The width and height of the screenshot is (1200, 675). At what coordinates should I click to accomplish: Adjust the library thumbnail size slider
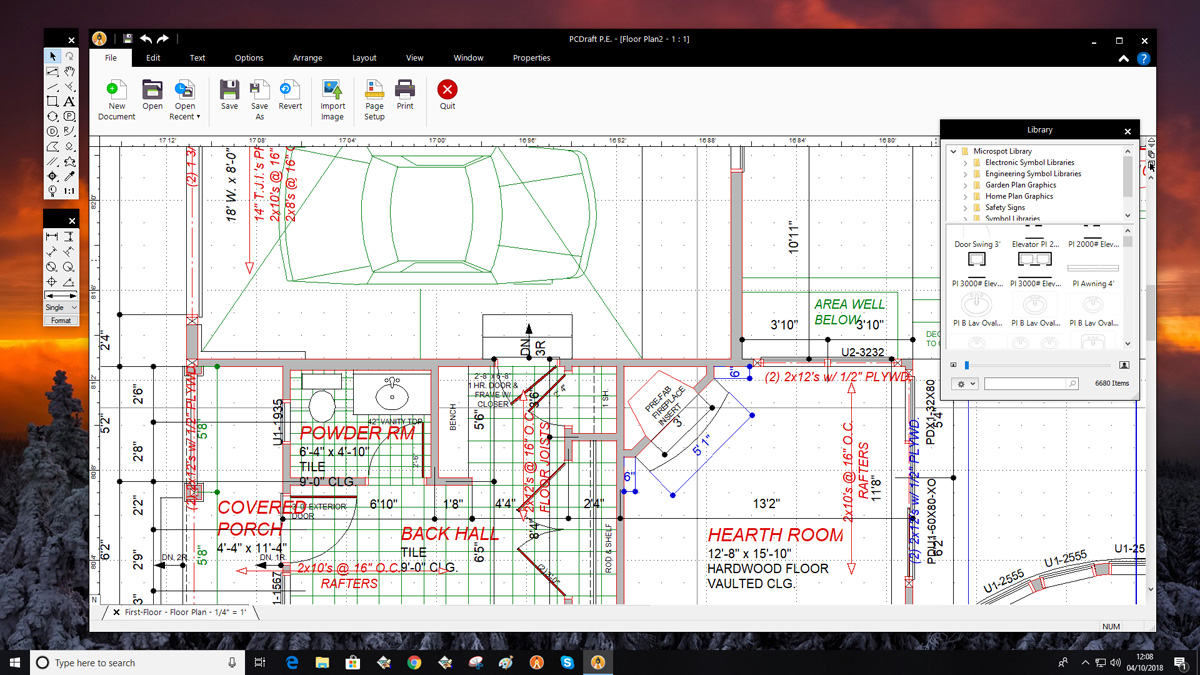967,366
